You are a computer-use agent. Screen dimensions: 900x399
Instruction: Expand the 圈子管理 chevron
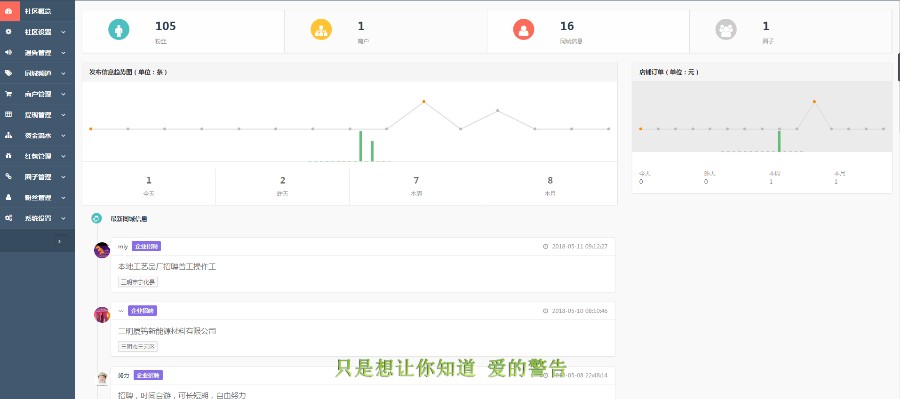coord(63,177)
